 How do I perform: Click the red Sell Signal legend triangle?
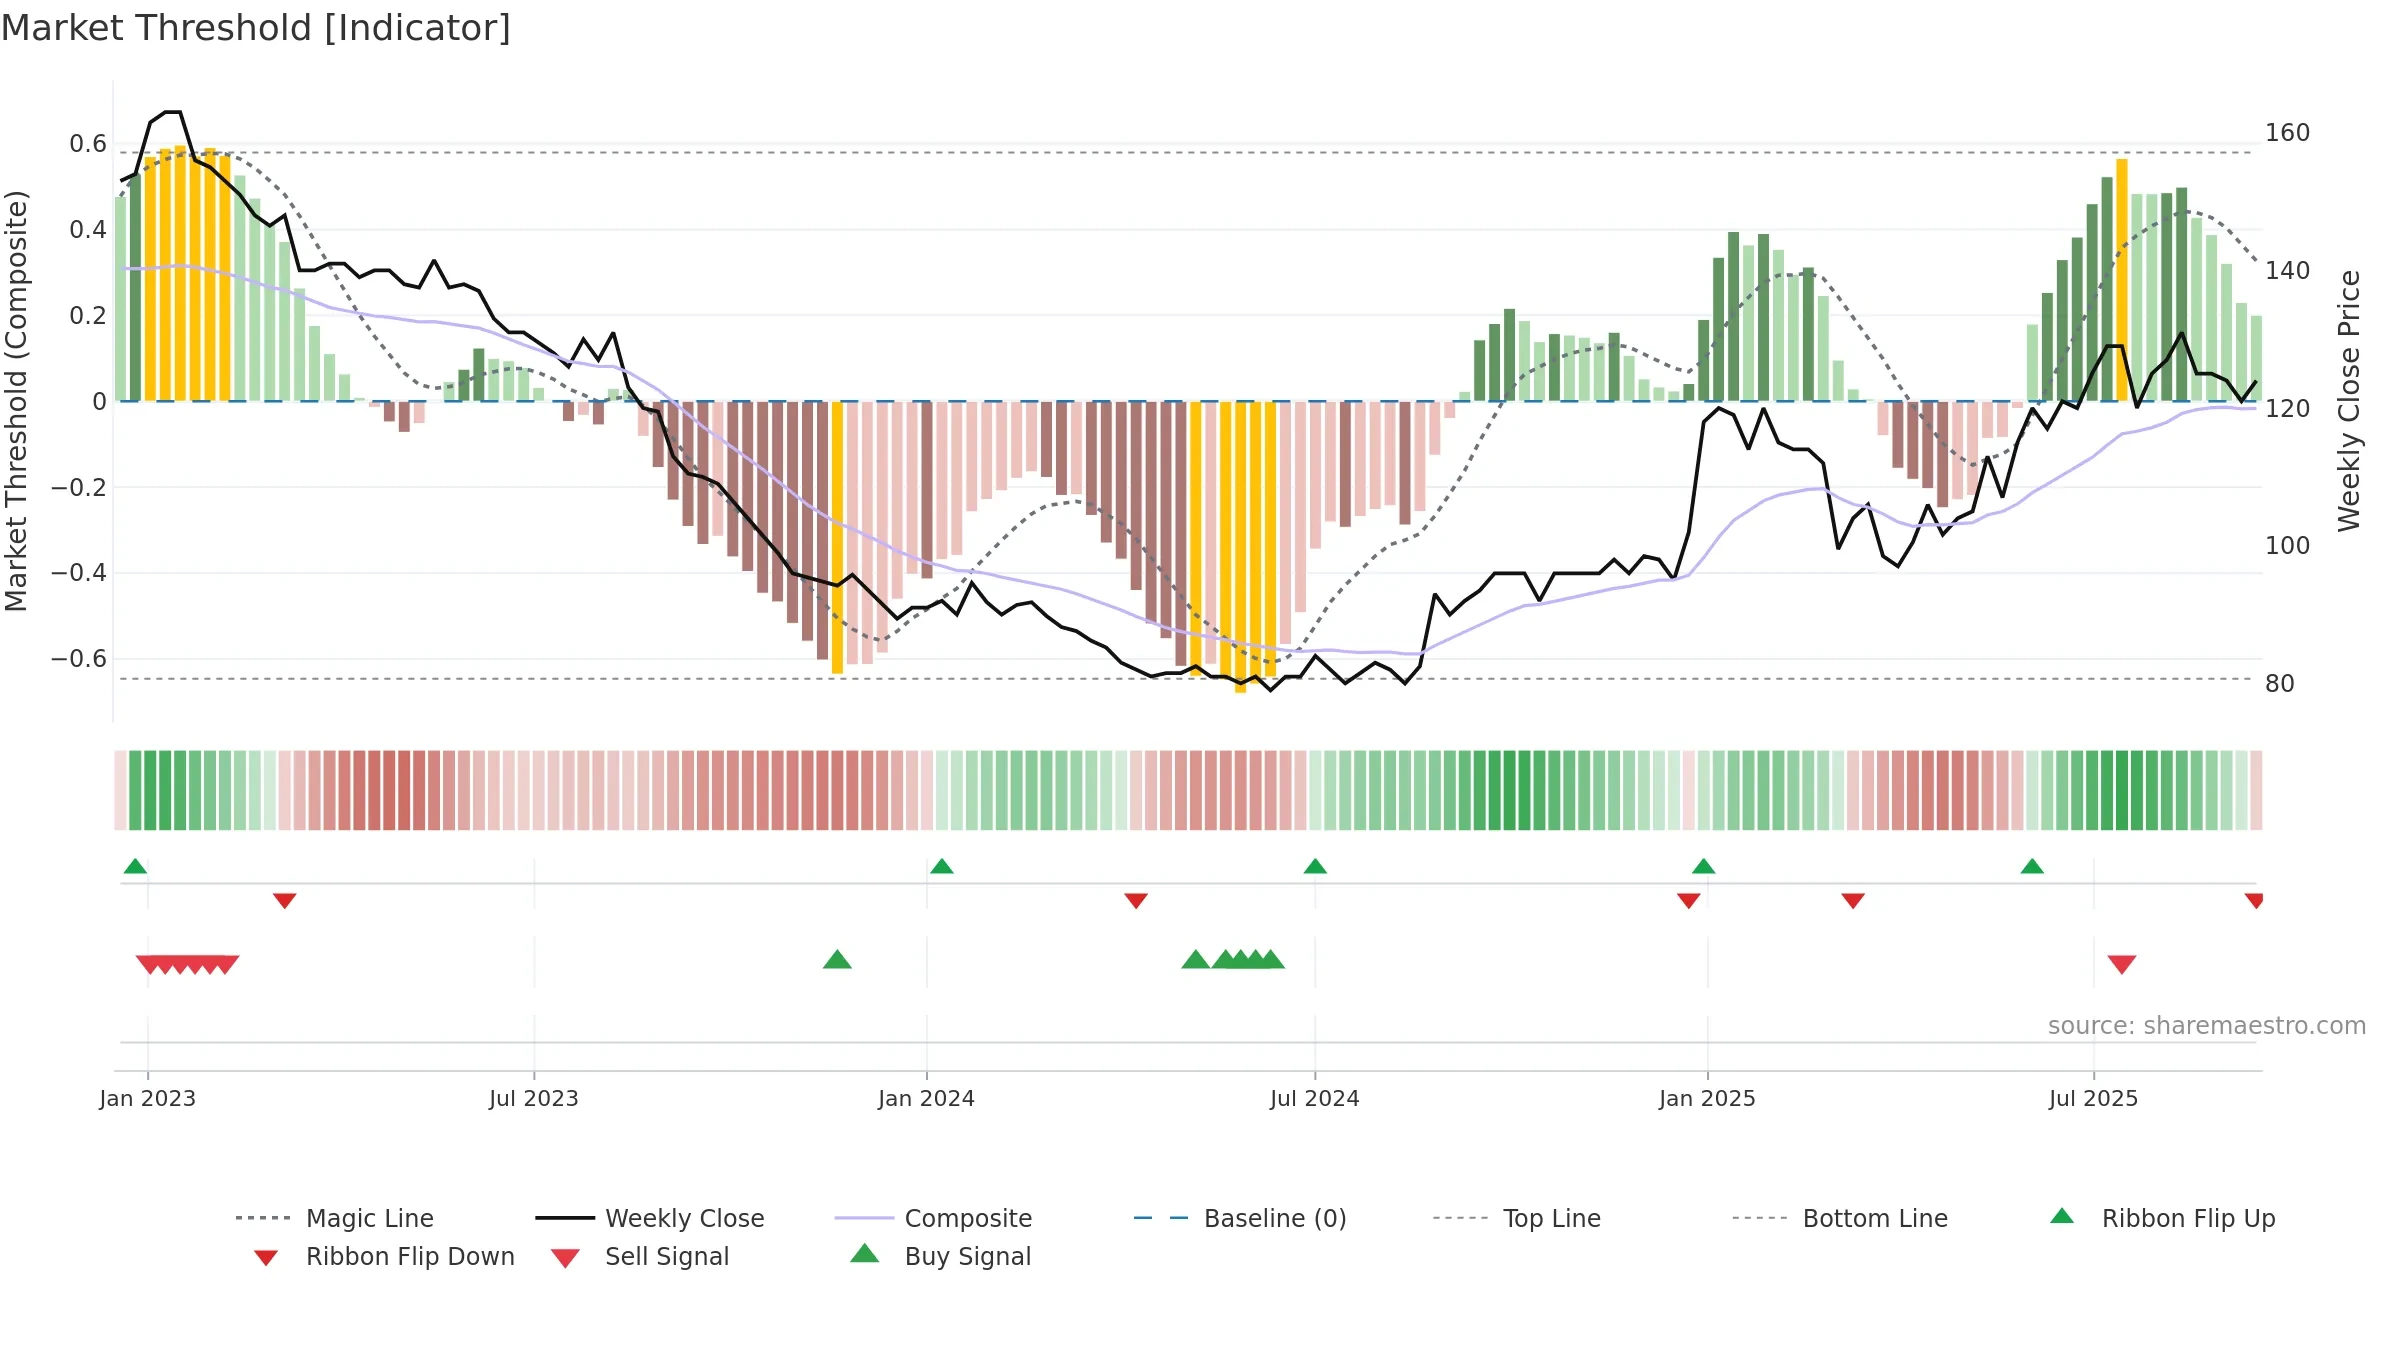click(565, 1258)
